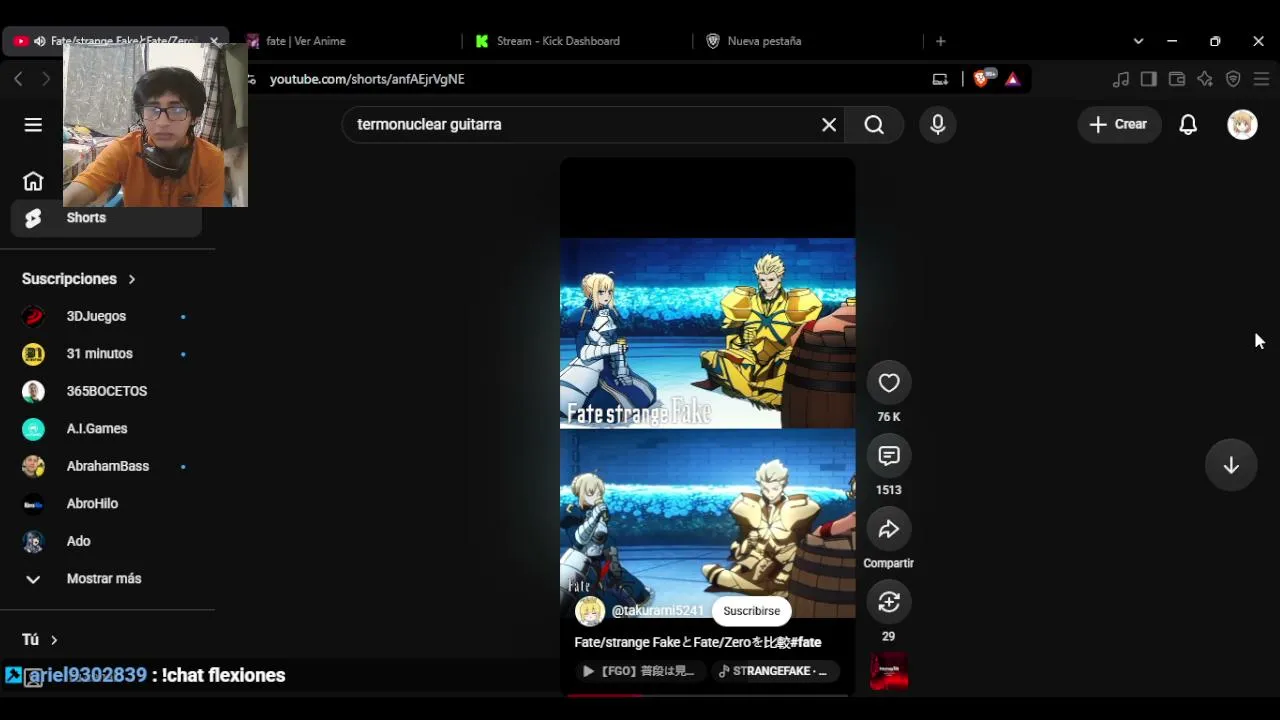1280x720 pixels.
Task: Open the YouTube hamburger guide menu
Action: tap(33, 124)
